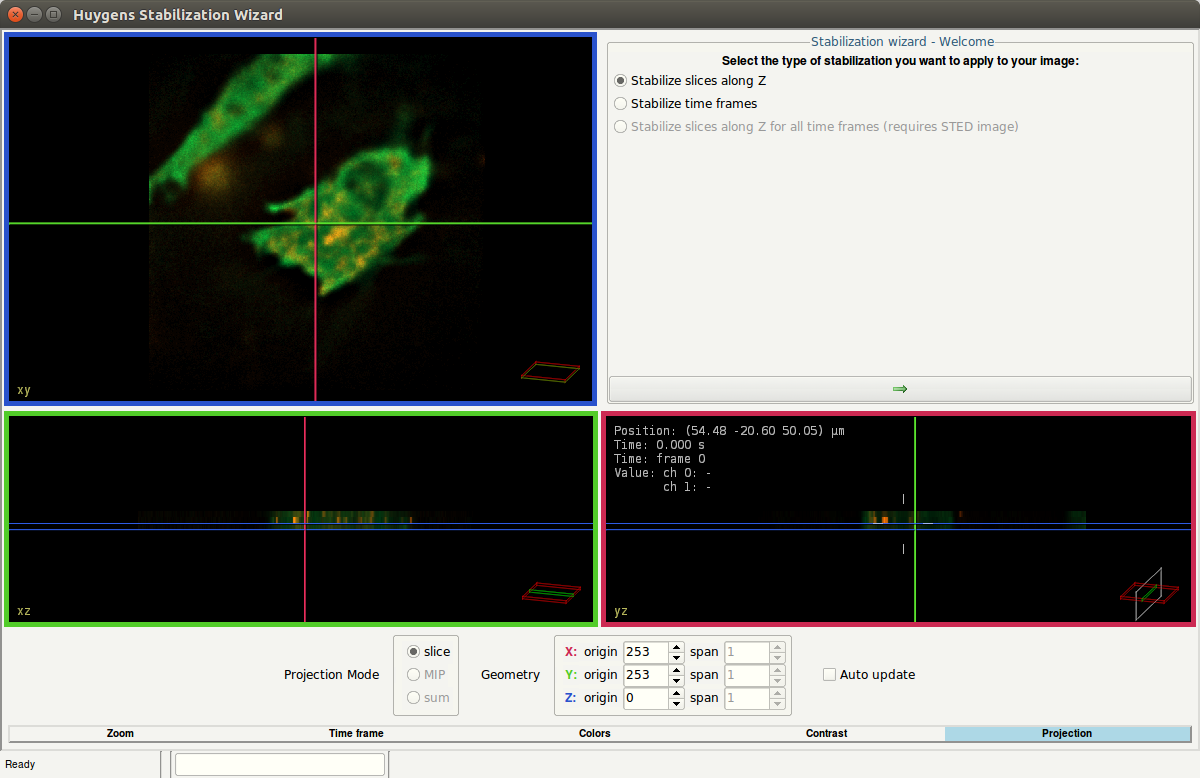Viewport: 1200px width, 778px height.
Task: Click the status bar text field
Action: point(280,765)
